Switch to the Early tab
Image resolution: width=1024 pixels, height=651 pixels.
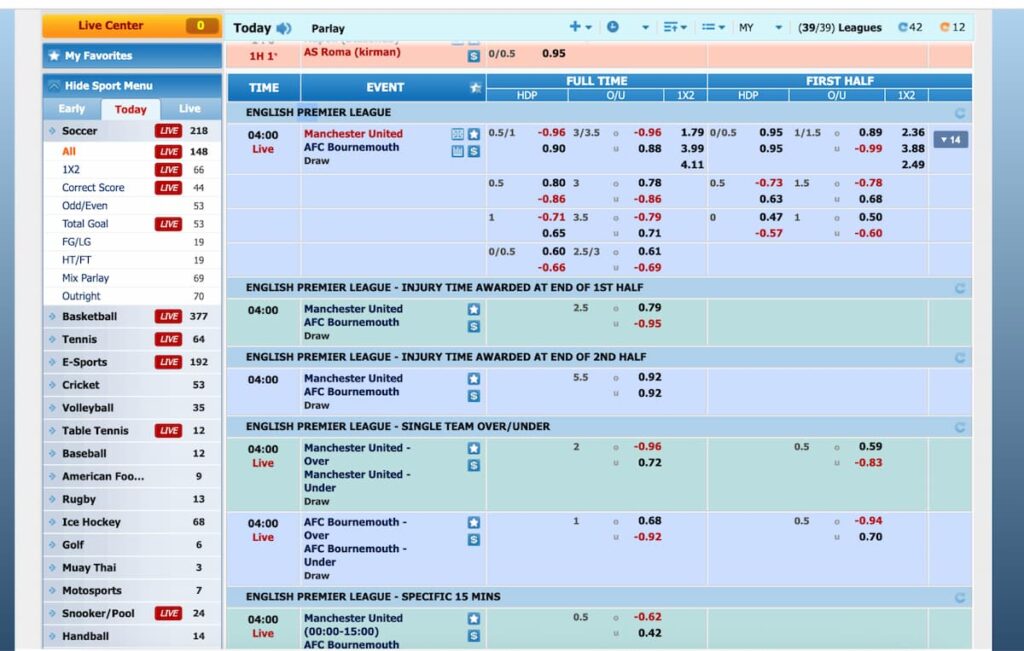pyautogui.click(x=72, y=109)
